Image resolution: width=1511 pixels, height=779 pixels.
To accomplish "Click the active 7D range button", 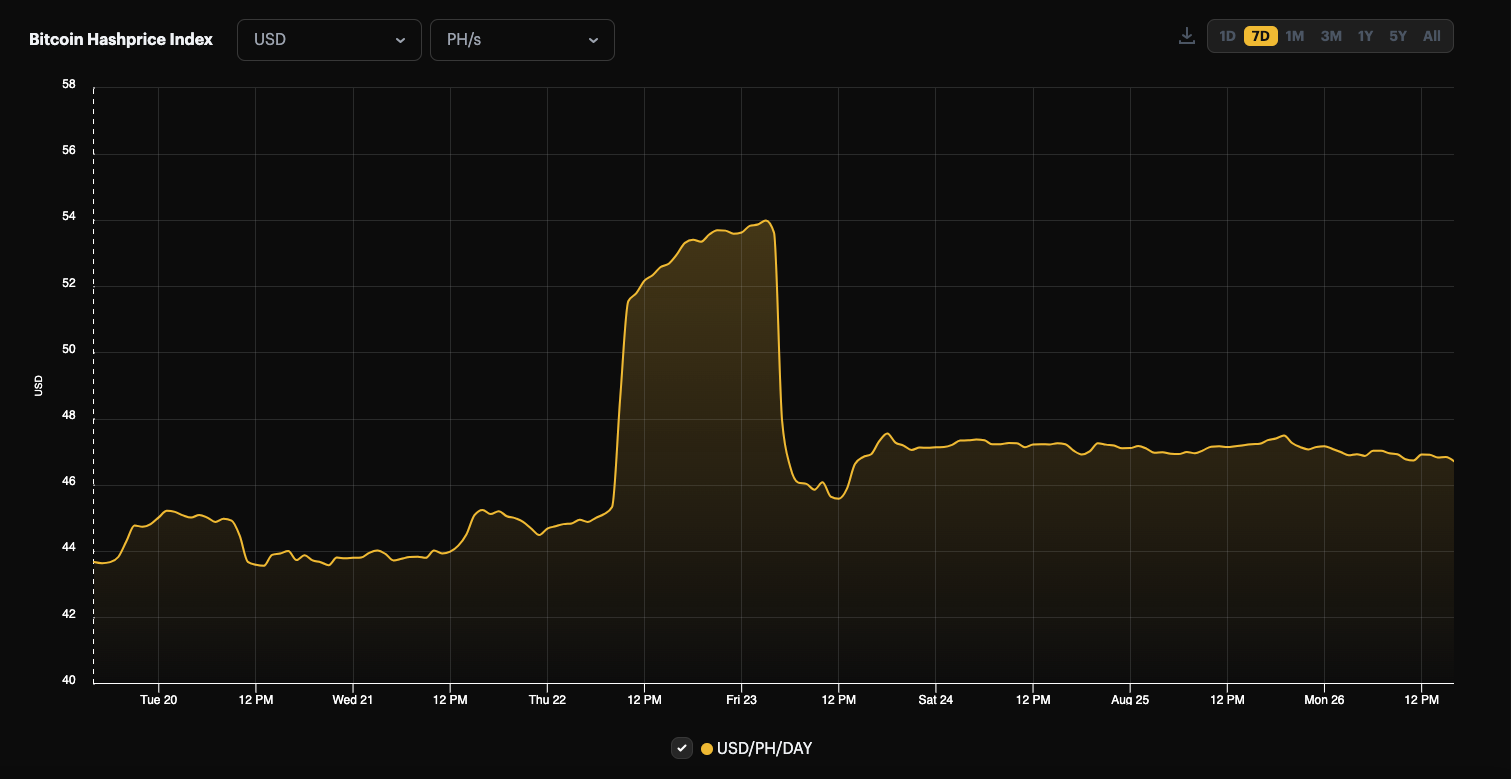I will tap(1261, 35).
